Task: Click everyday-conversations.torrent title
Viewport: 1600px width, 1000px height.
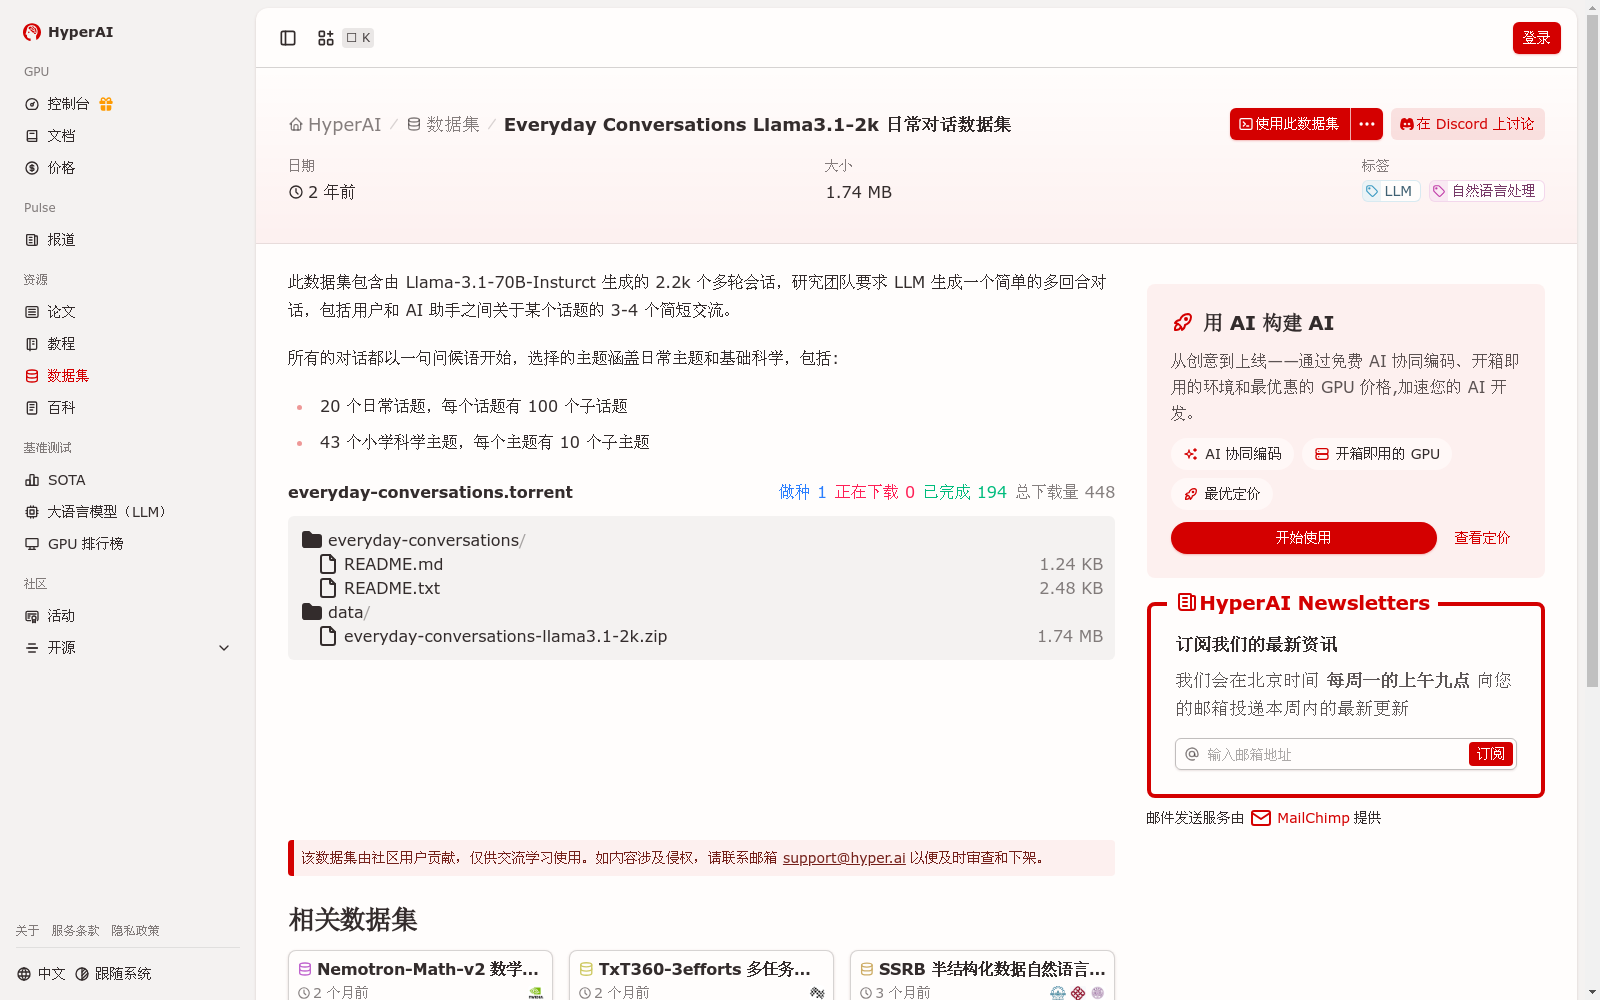Action: 430,492
